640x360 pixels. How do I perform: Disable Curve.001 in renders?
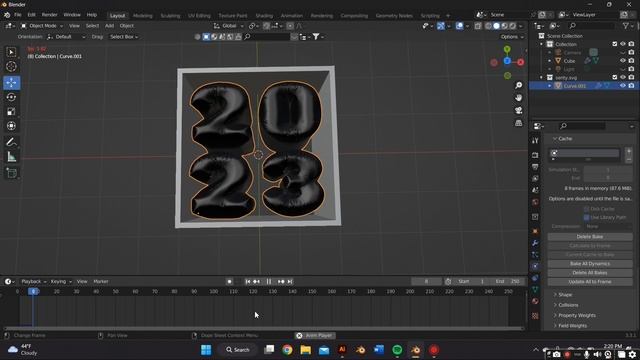point(631,86)
